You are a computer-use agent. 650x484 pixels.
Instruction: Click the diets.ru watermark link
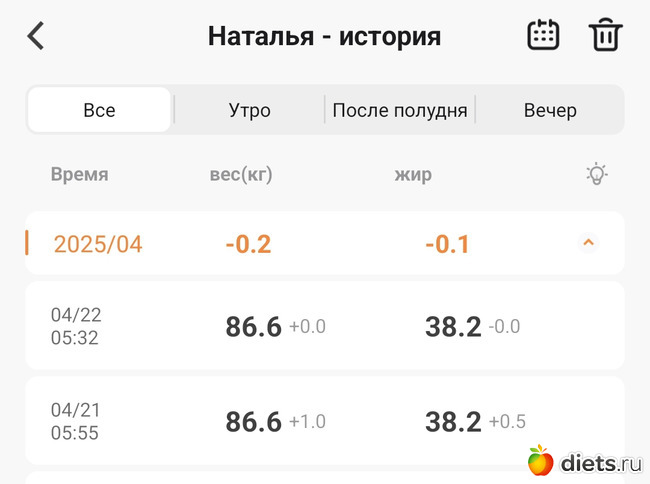click(x=585, y=461)
